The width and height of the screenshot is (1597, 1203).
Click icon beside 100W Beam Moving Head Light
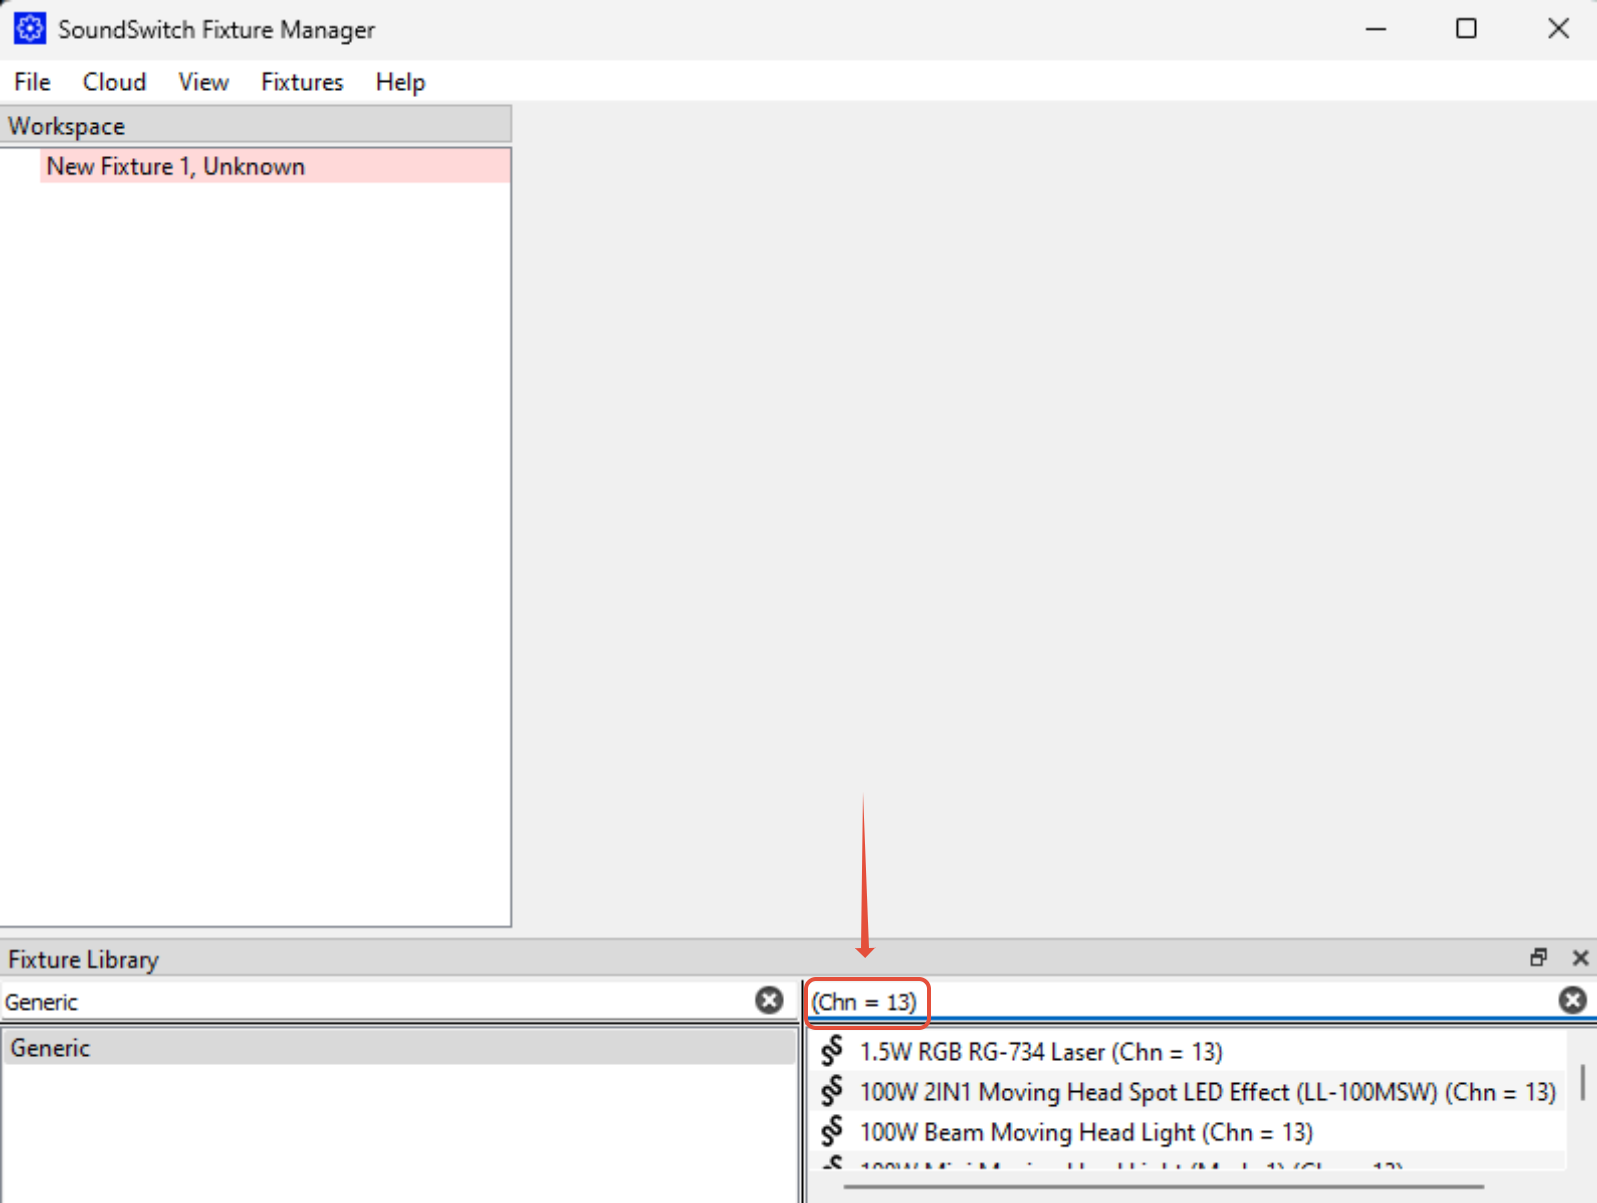point(832,1131)
